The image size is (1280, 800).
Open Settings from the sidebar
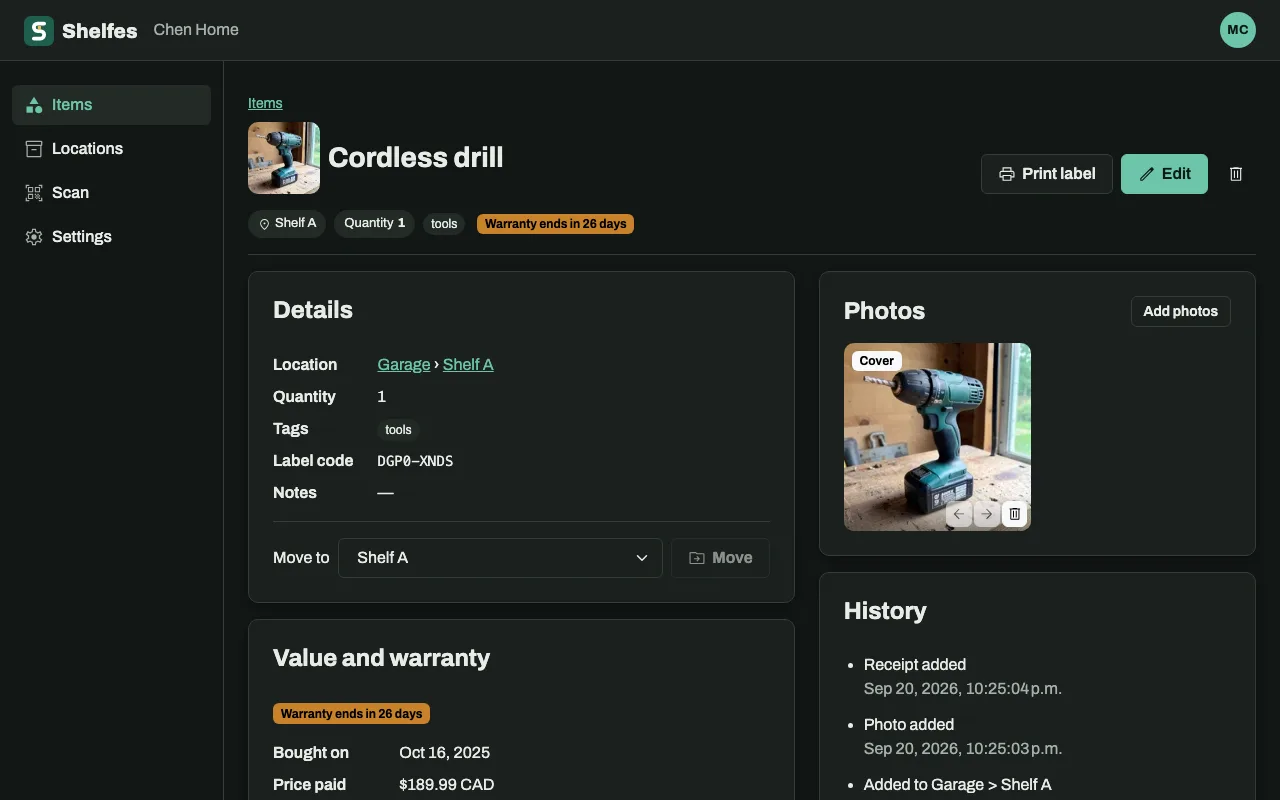tap(111, 237)
